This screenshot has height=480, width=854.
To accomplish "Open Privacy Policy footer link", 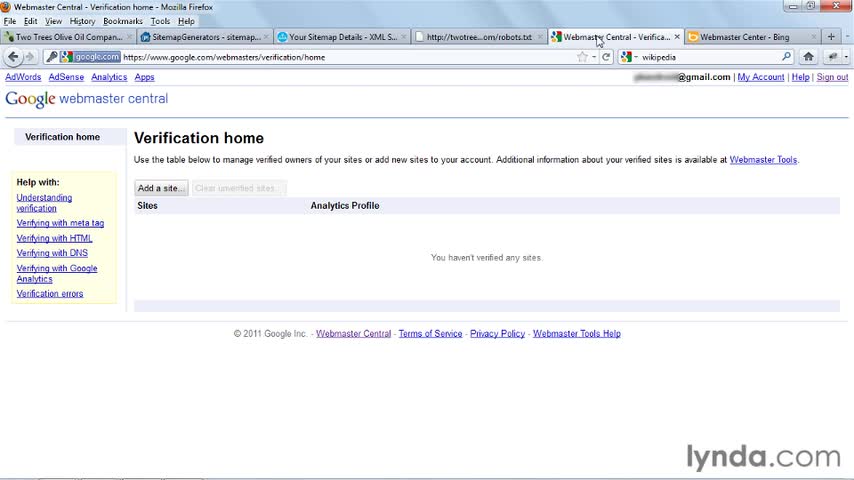I will coord(497,333).
